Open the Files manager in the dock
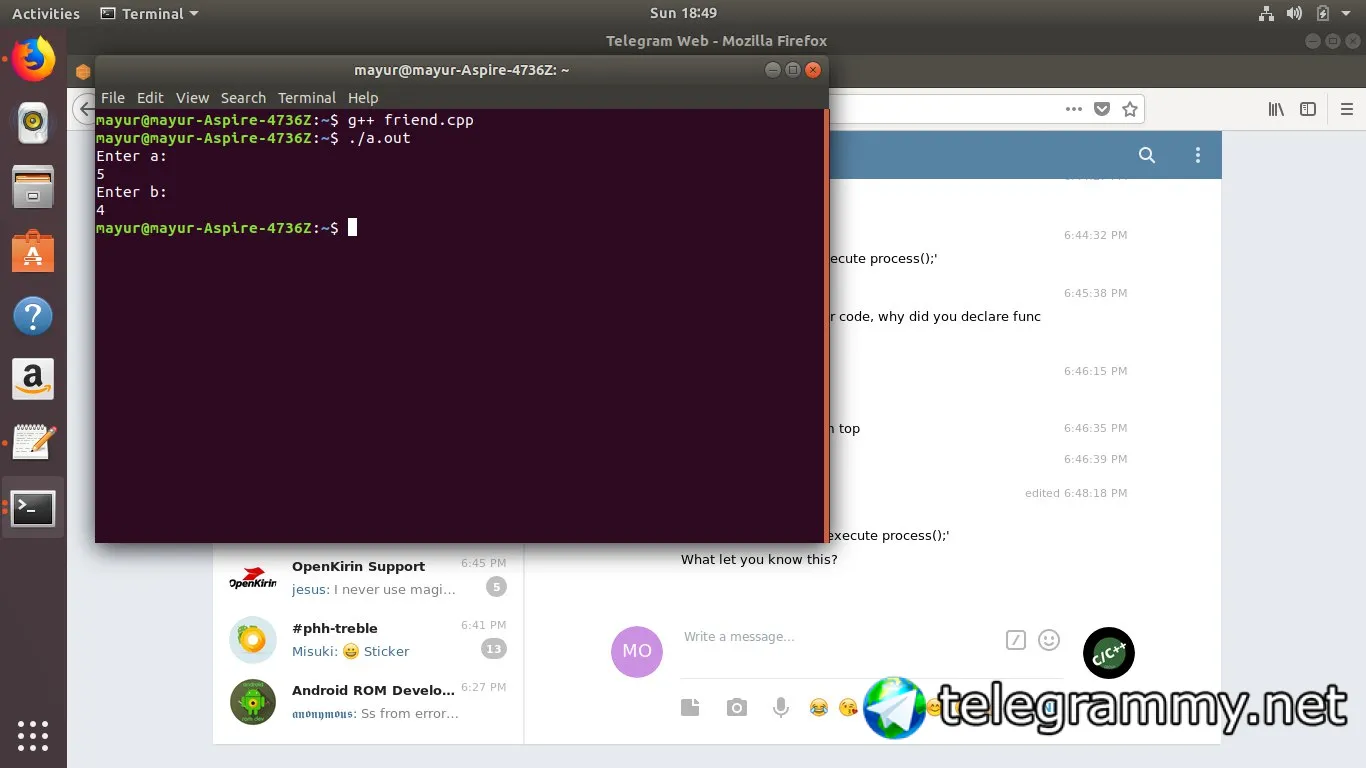 click(x=33, y=187)
